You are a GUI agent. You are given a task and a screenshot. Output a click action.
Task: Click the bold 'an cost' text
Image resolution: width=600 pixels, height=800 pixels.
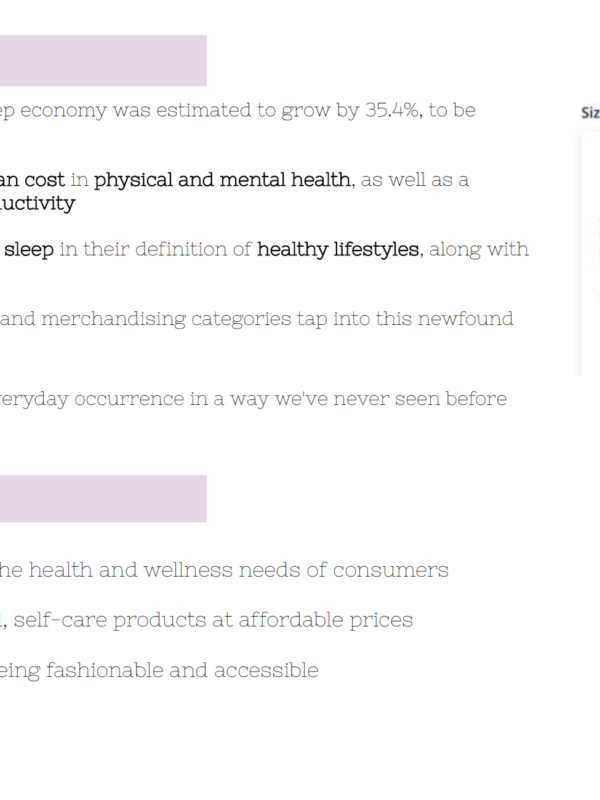click(x=33, y=180)
